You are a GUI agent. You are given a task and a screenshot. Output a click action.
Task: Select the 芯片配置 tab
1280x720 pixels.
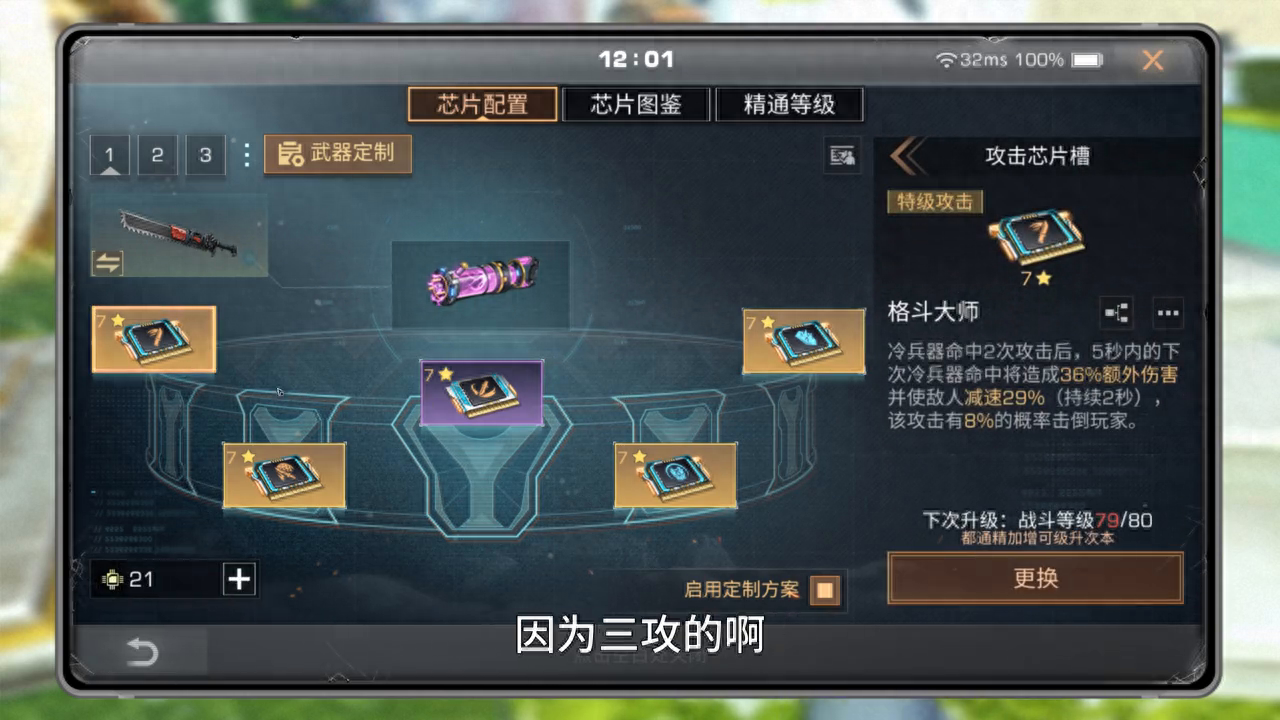click(482, 104)
